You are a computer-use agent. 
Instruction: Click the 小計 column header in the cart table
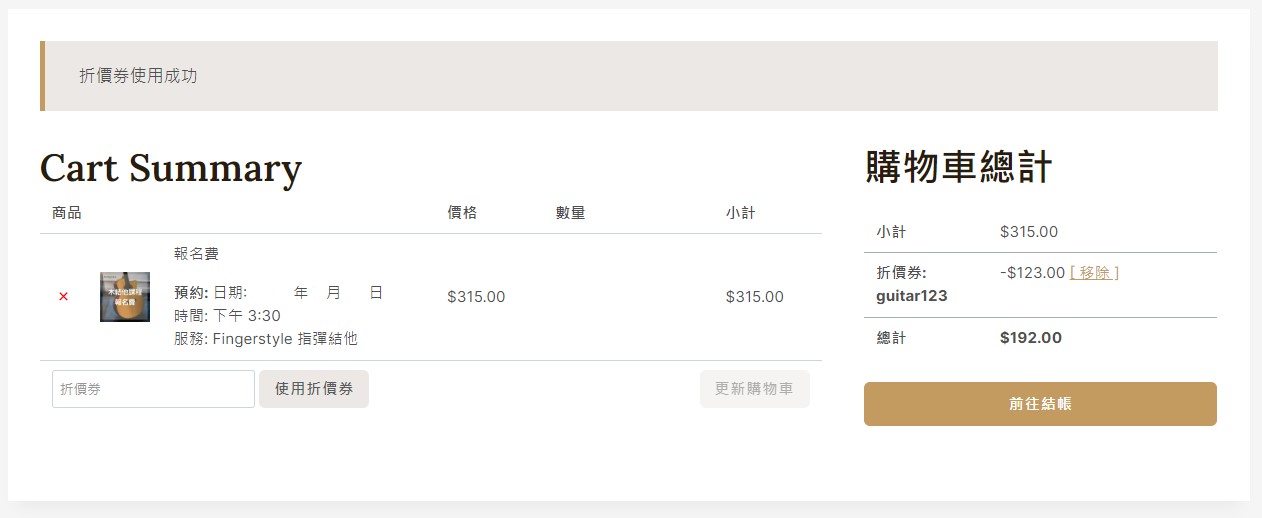(x=740, y=213)
